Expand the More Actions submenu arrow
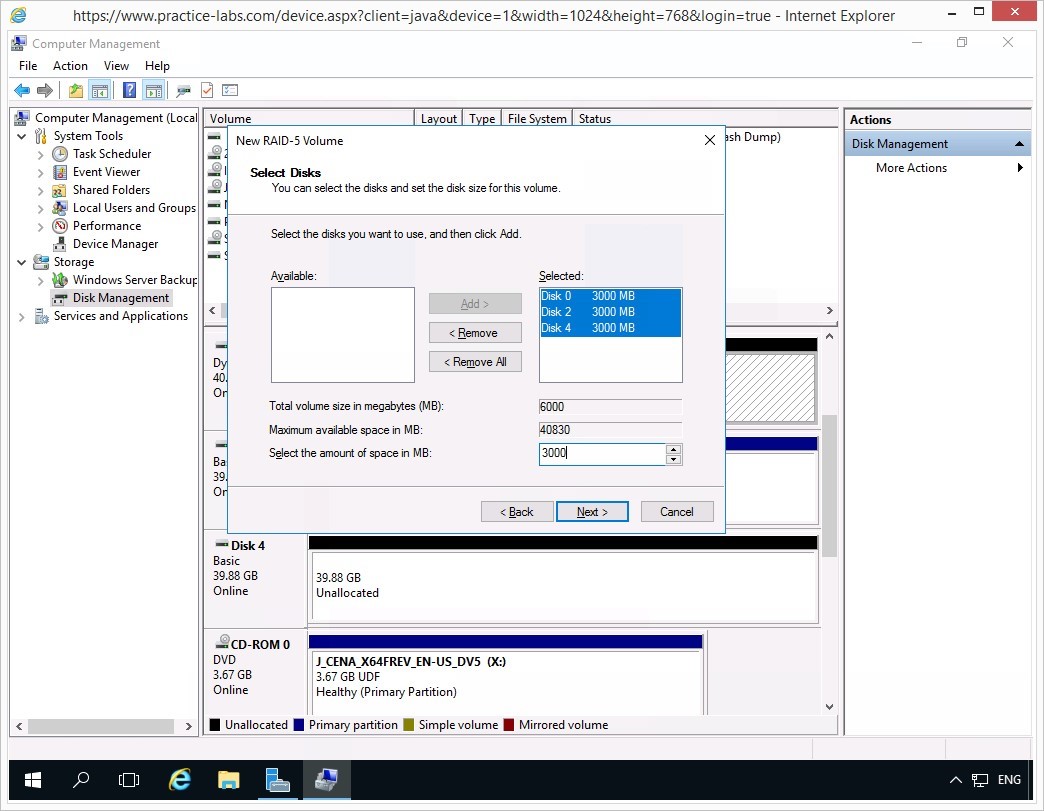This screenshot has height=811, width=1044. (1020, 168)
